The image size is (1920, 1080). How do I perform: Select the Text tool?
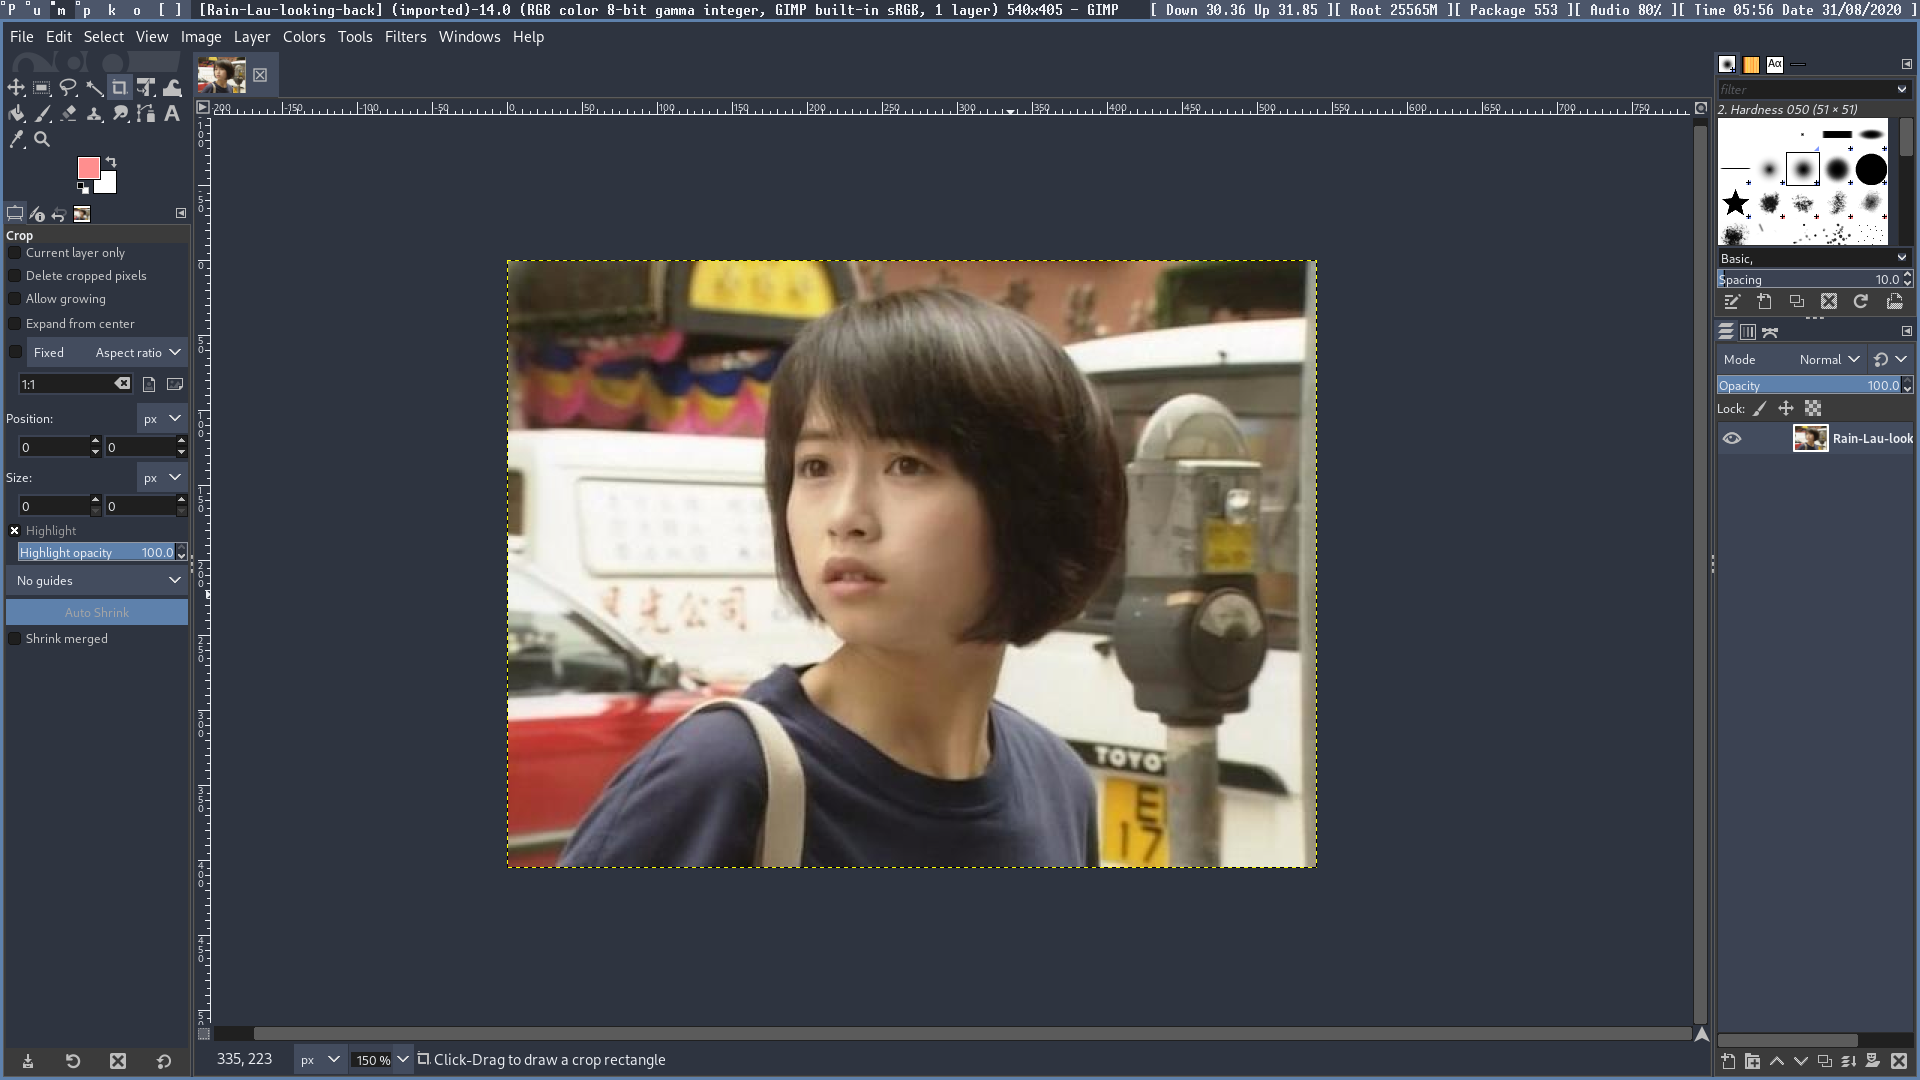172,114
